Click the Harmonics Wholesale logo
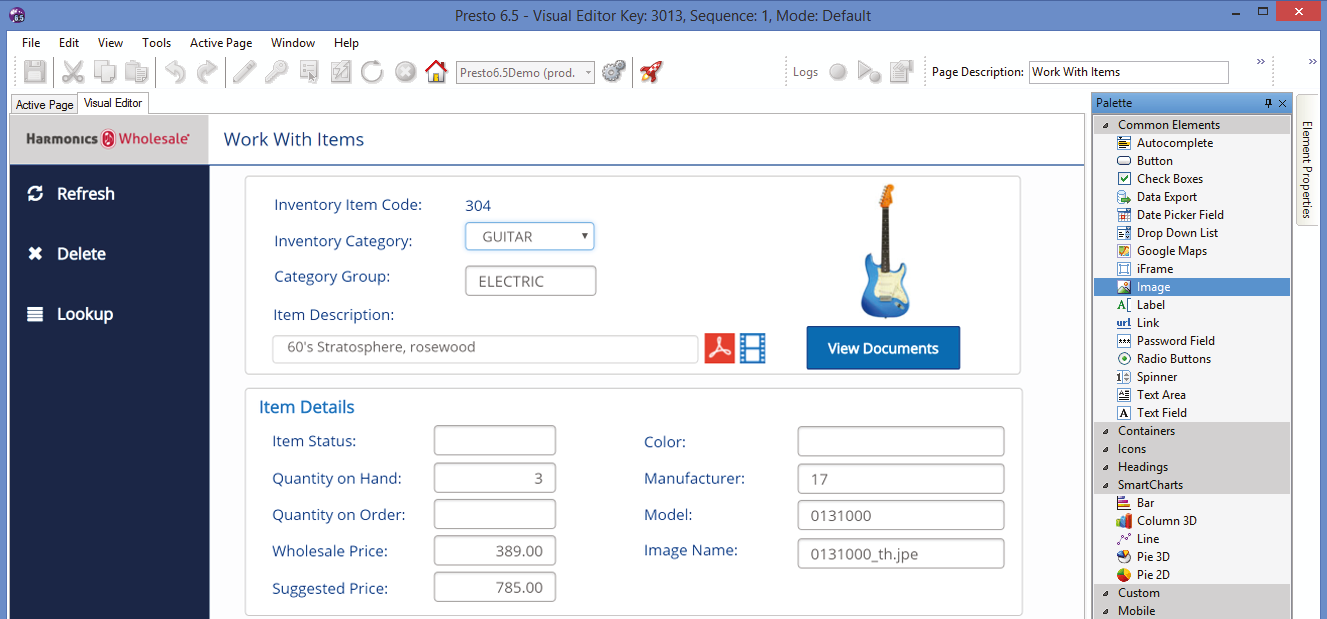Viewport: 1327px width, 619px height. click(108, 139)
